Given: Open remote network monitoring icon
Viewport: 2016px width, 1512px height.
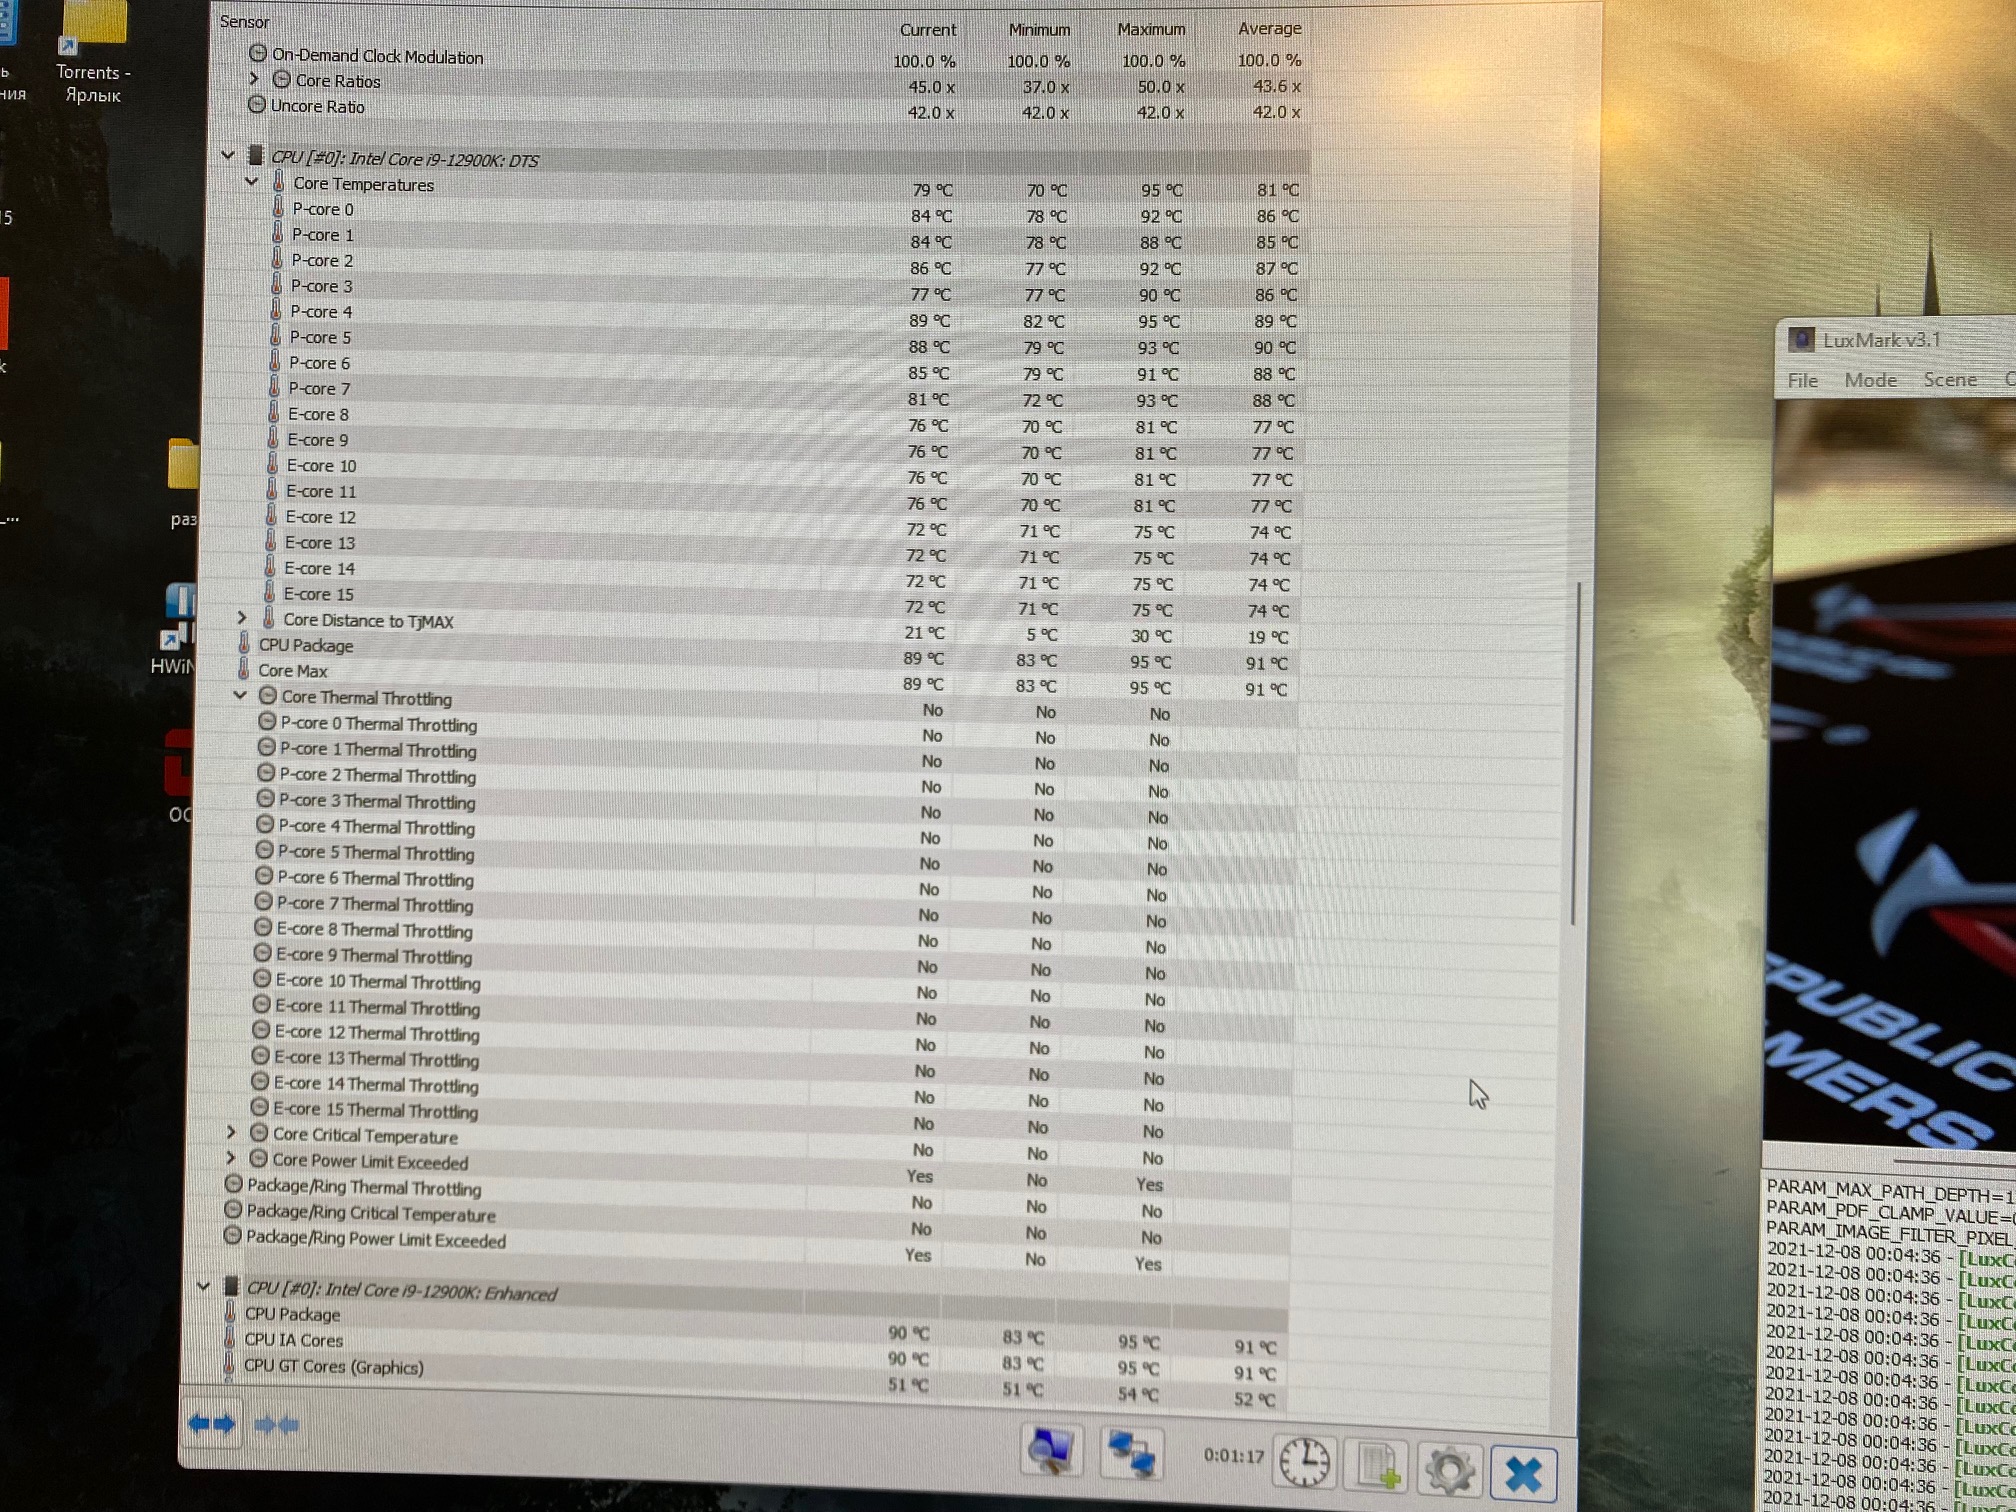Looking at the screenshot, I should pyautogui.click(x=1132, y=1453).
